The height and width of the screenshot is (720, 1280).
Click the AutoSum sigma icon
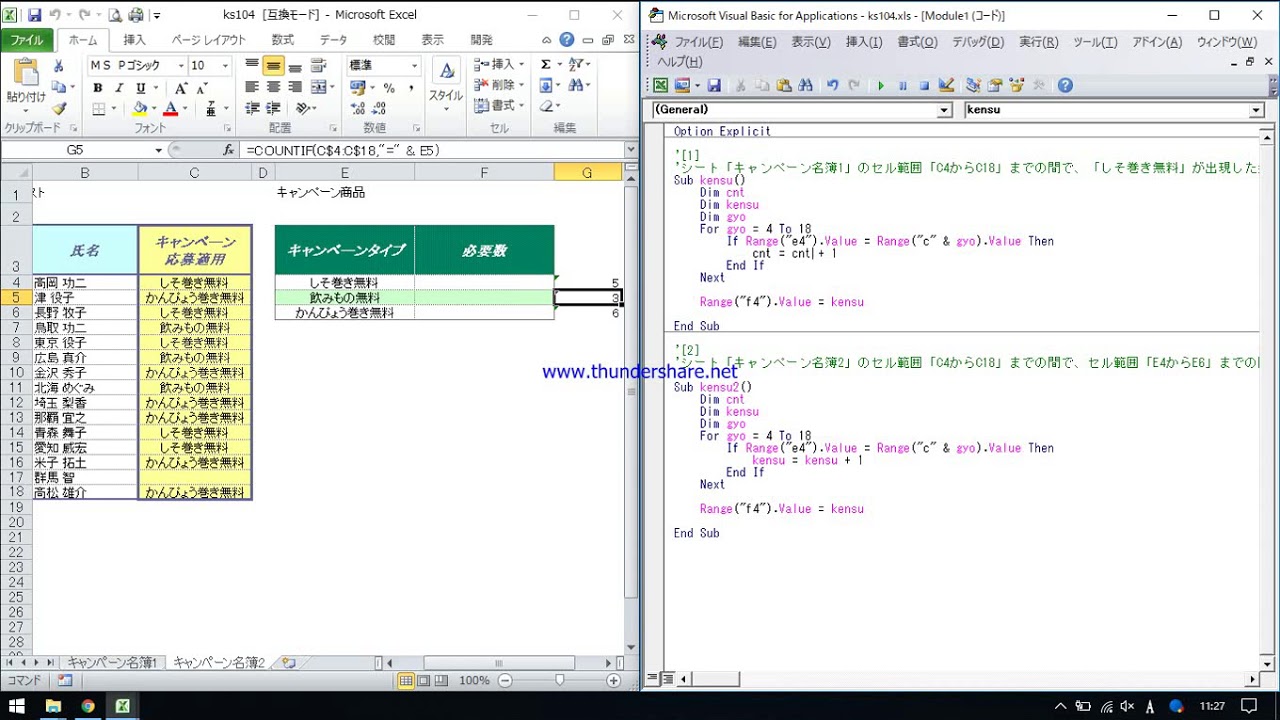(546, 64)
